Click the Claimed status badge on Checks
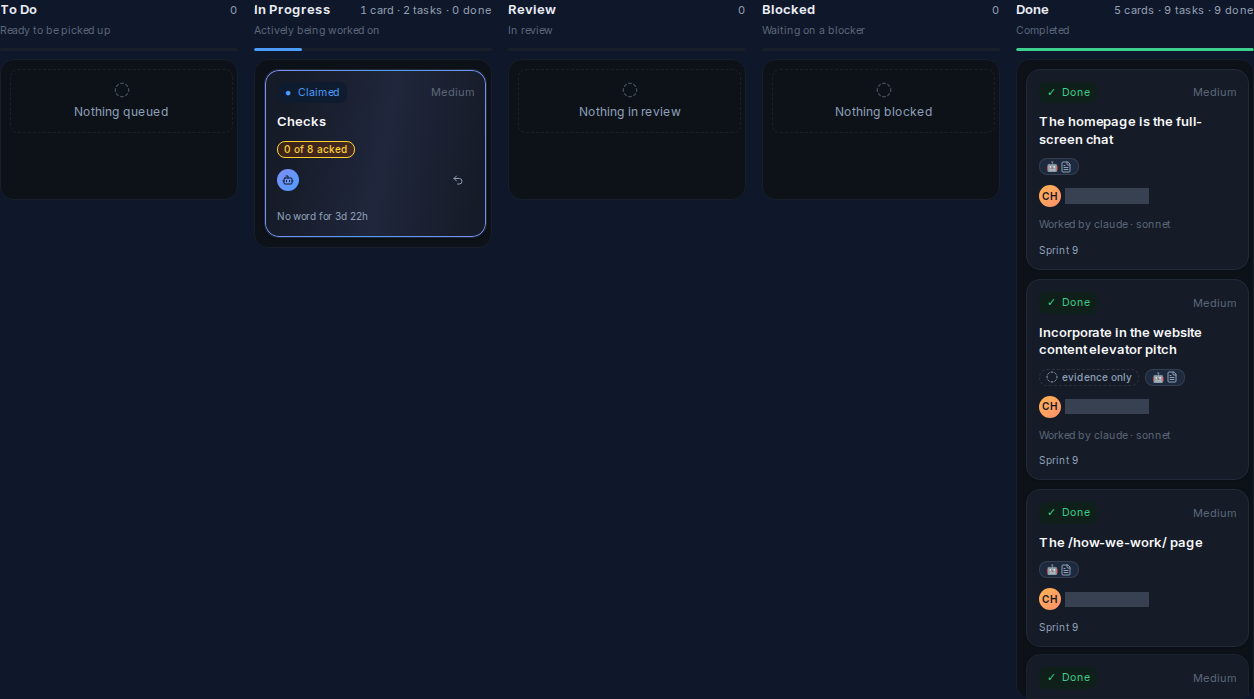The width and height of the screenshot is (1254, 699). [312, 92]
